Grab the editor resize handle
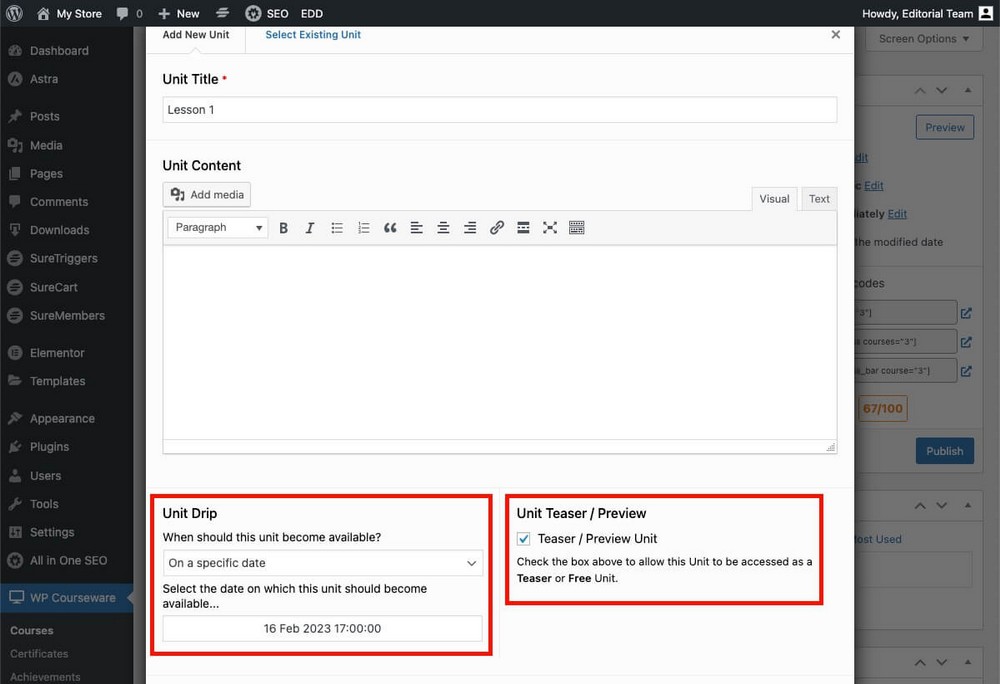Screen dimensions: 1000x684 (x=830, y=448)
